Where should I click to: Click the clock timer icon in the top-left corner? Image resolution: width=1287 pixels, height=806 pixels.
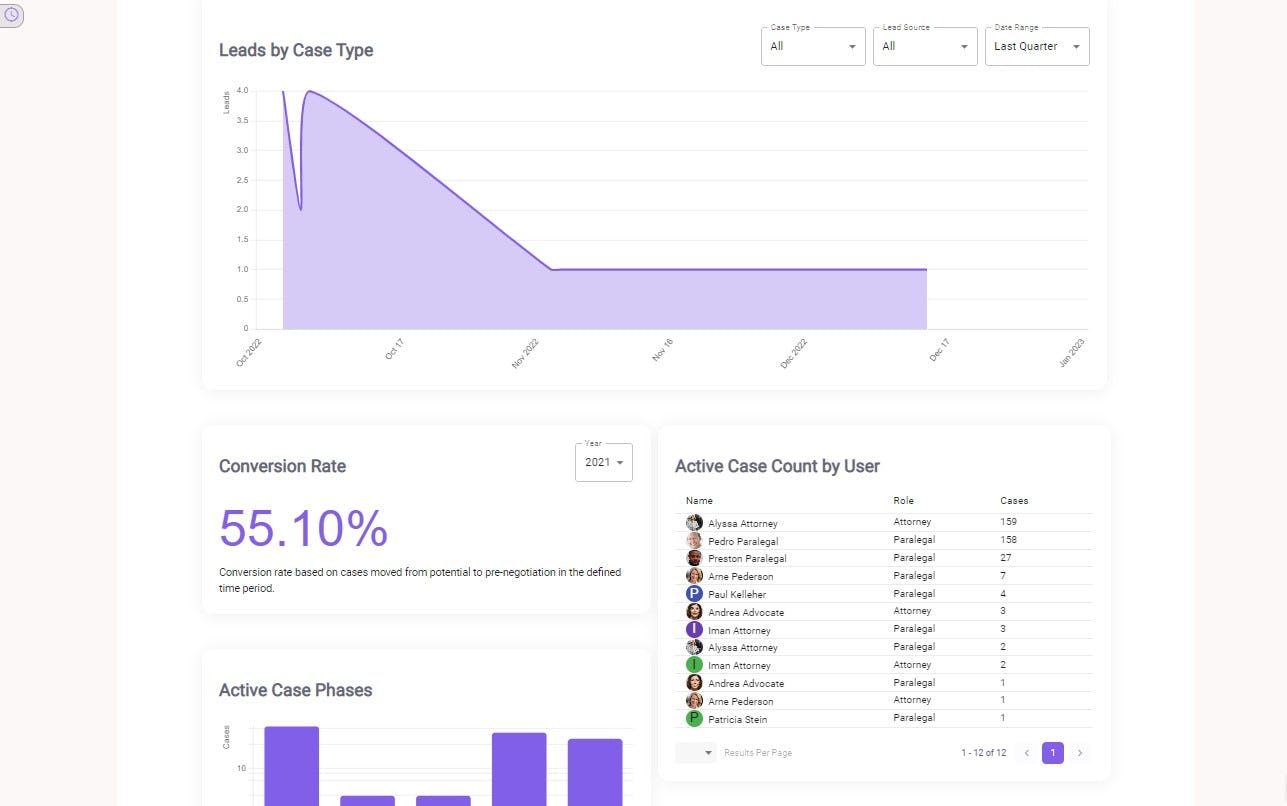click(13, 15)
